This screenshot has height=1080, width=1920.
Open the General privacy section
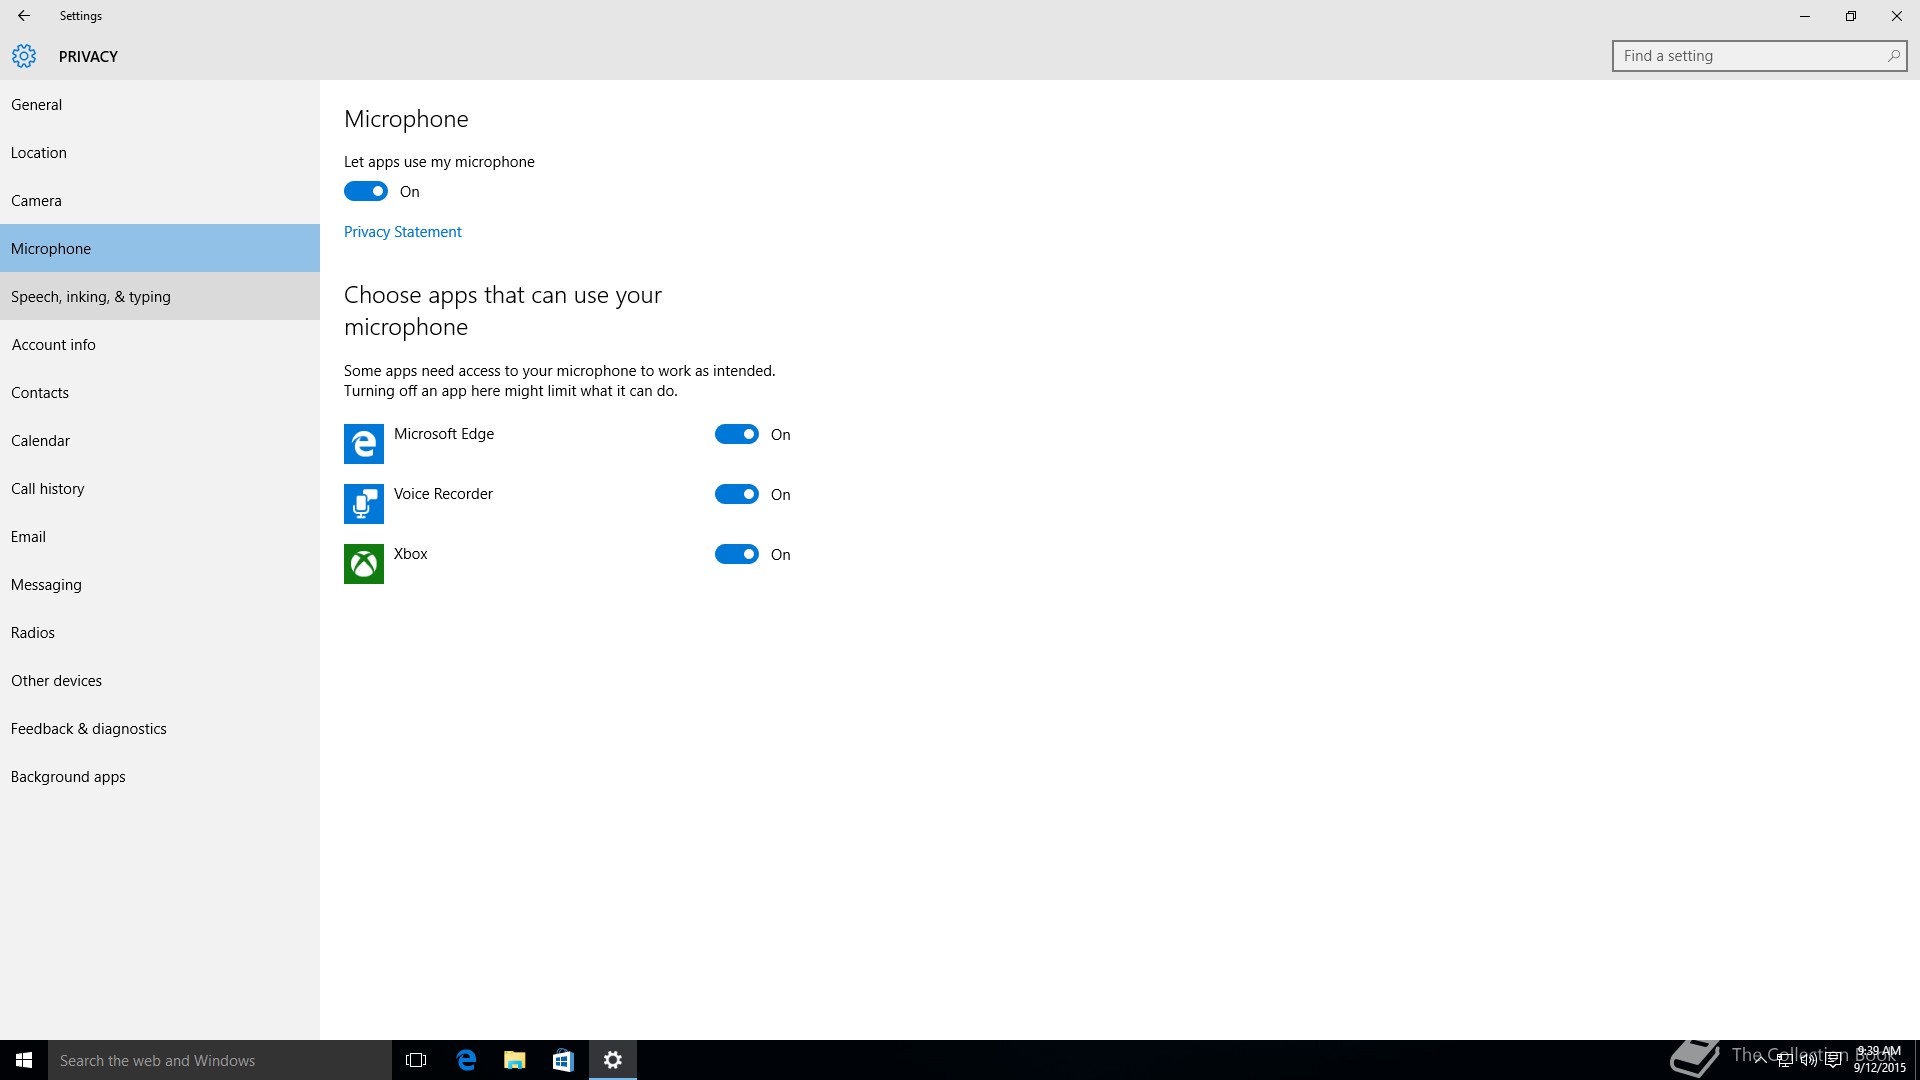160,104
